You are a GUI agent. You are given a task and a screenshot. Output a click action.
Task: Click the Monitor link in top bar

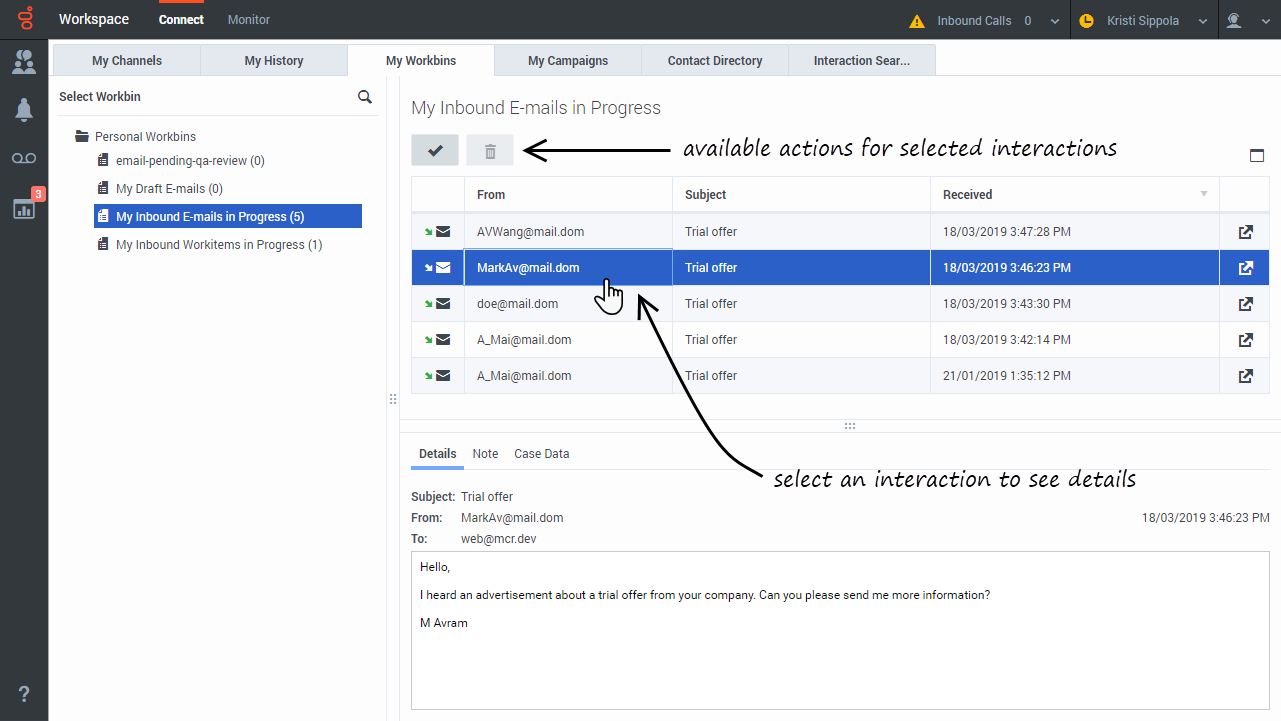[249, 20]
